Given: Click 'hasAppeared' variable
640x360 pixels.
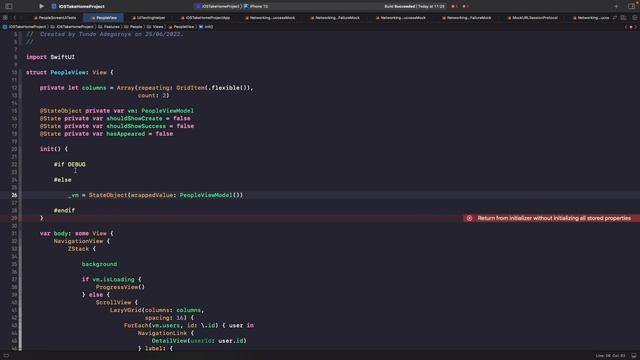Looking at the screenshot, I should coord(126,134).
